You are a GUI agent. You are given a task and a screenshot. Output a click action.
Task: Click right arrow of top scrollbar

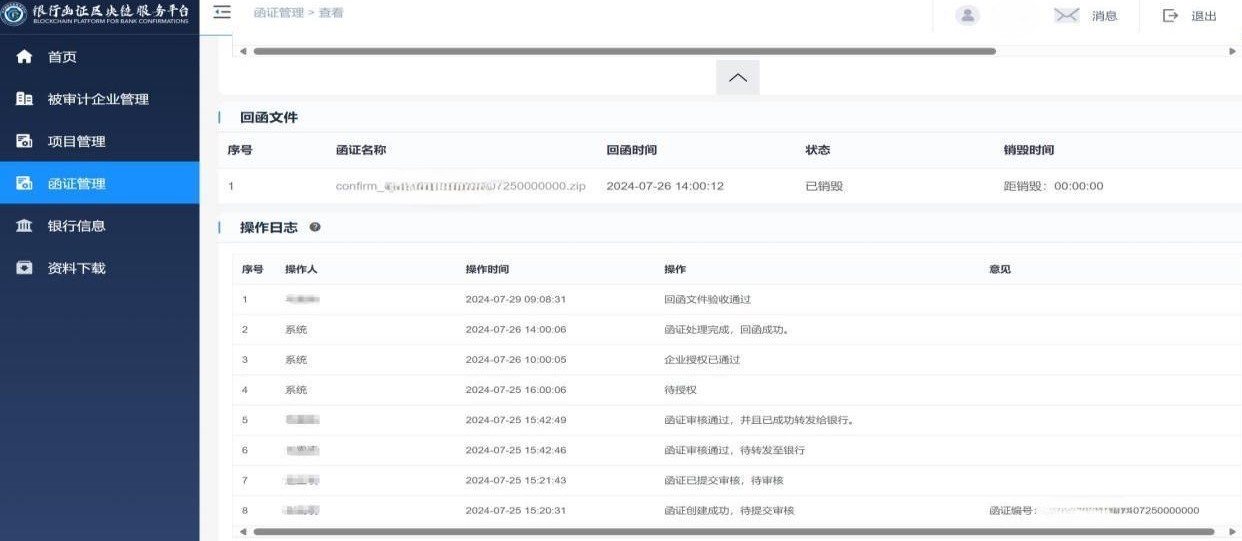[1232, 50]
